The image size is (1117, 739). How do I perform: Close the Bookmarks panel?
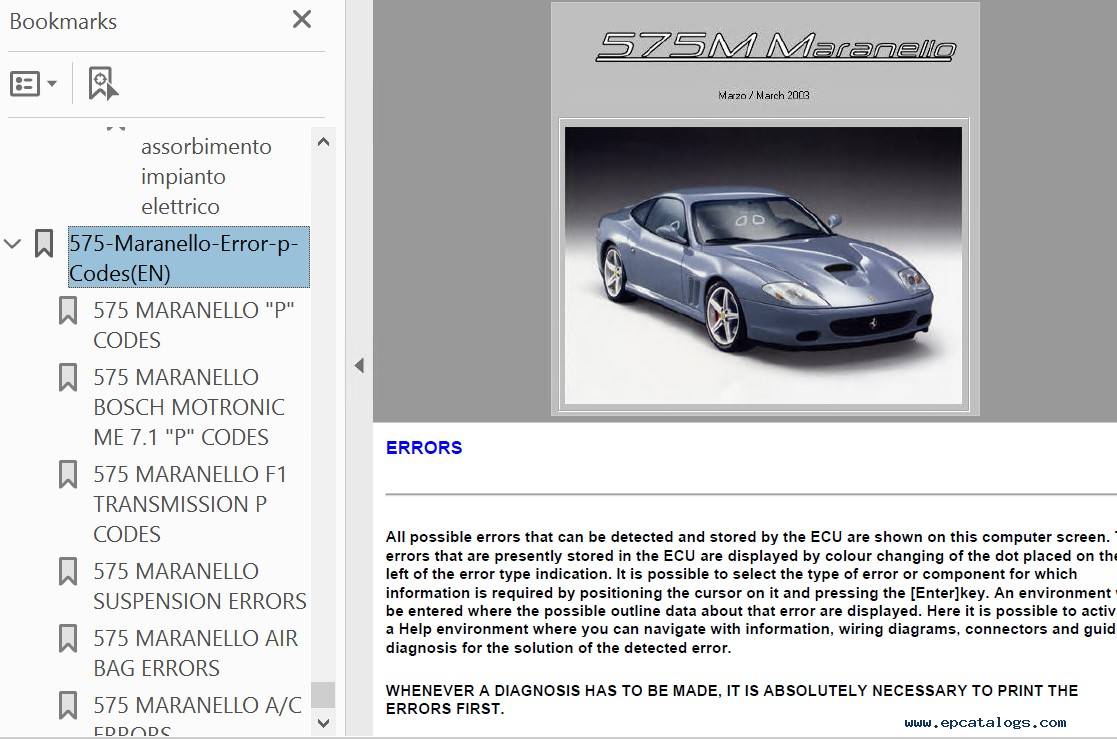click(302, 19)
